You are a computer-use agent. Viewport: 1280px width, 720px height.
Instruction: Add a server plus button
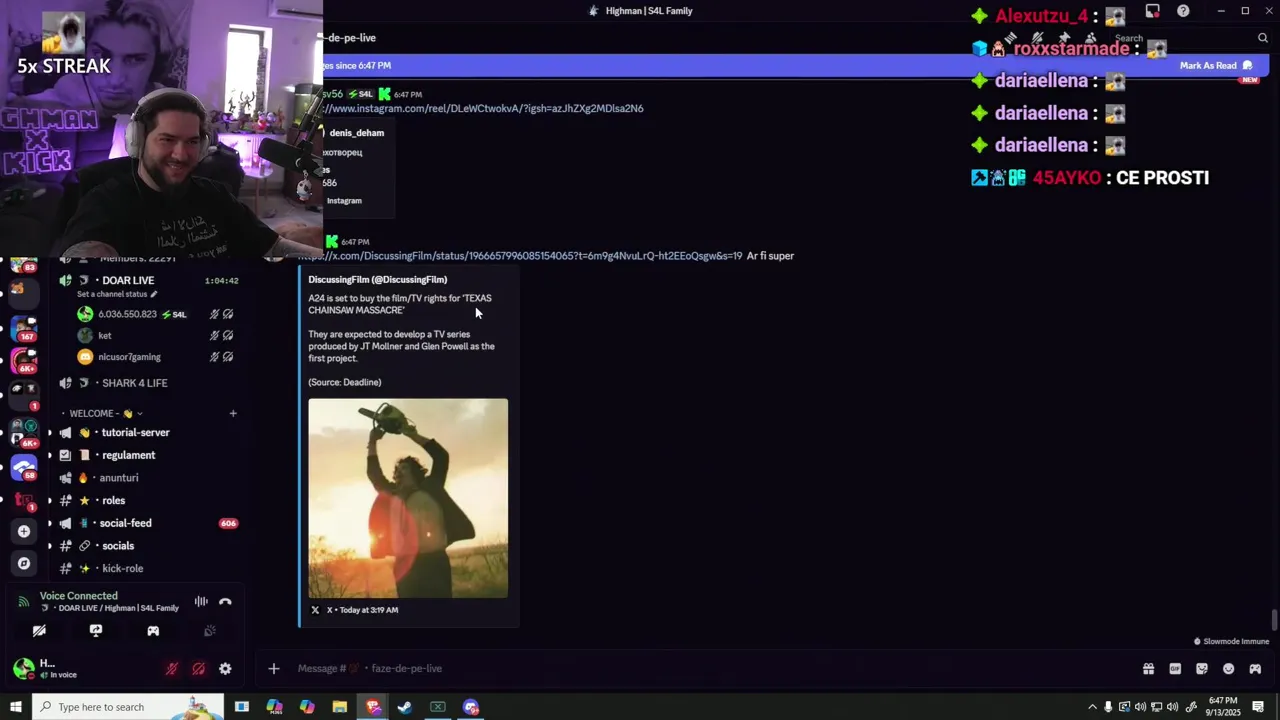(24, 531)
